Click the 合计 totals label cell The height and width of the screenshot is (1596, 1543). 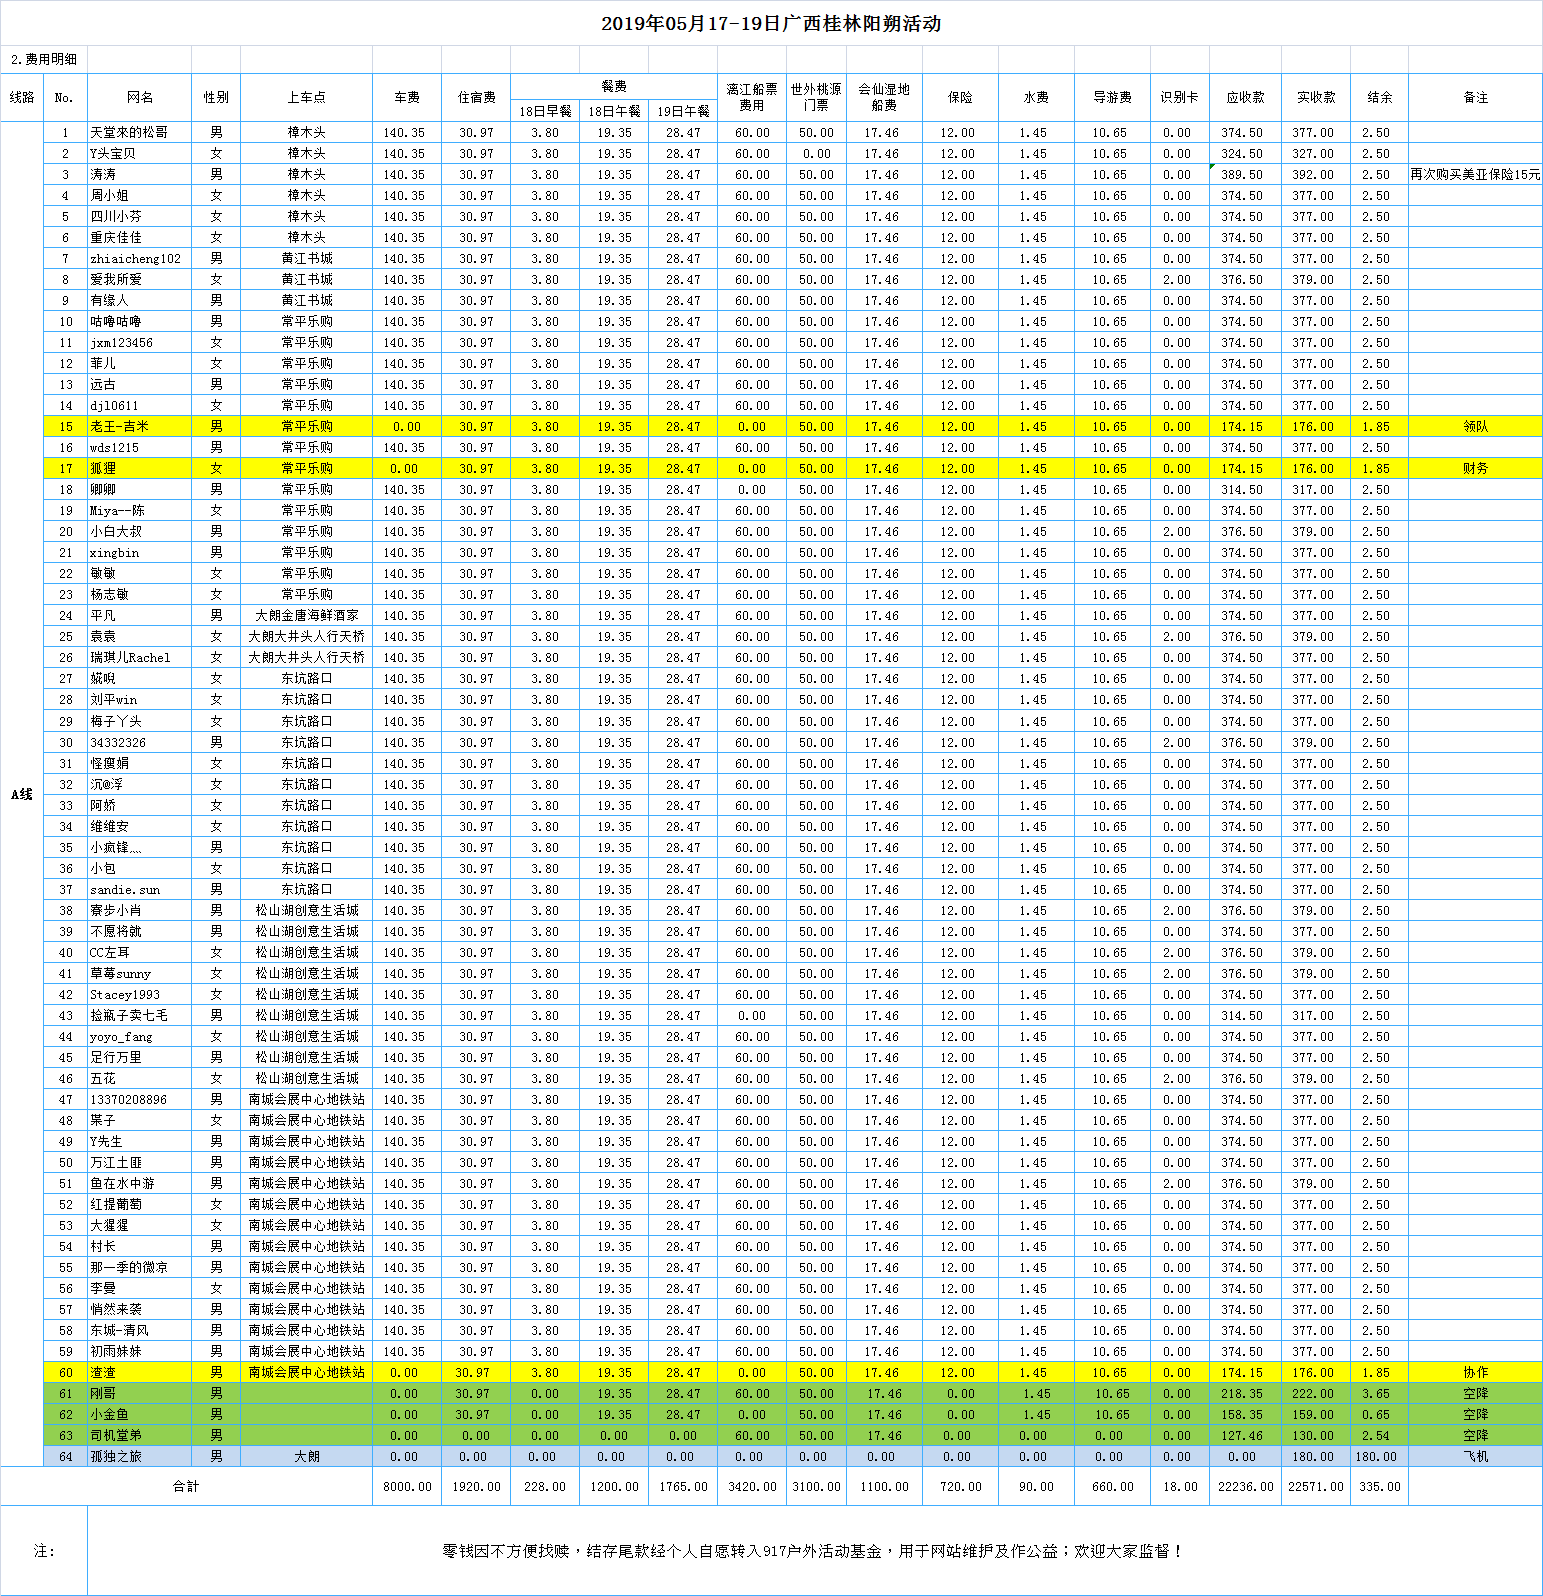click(186, 1486)
